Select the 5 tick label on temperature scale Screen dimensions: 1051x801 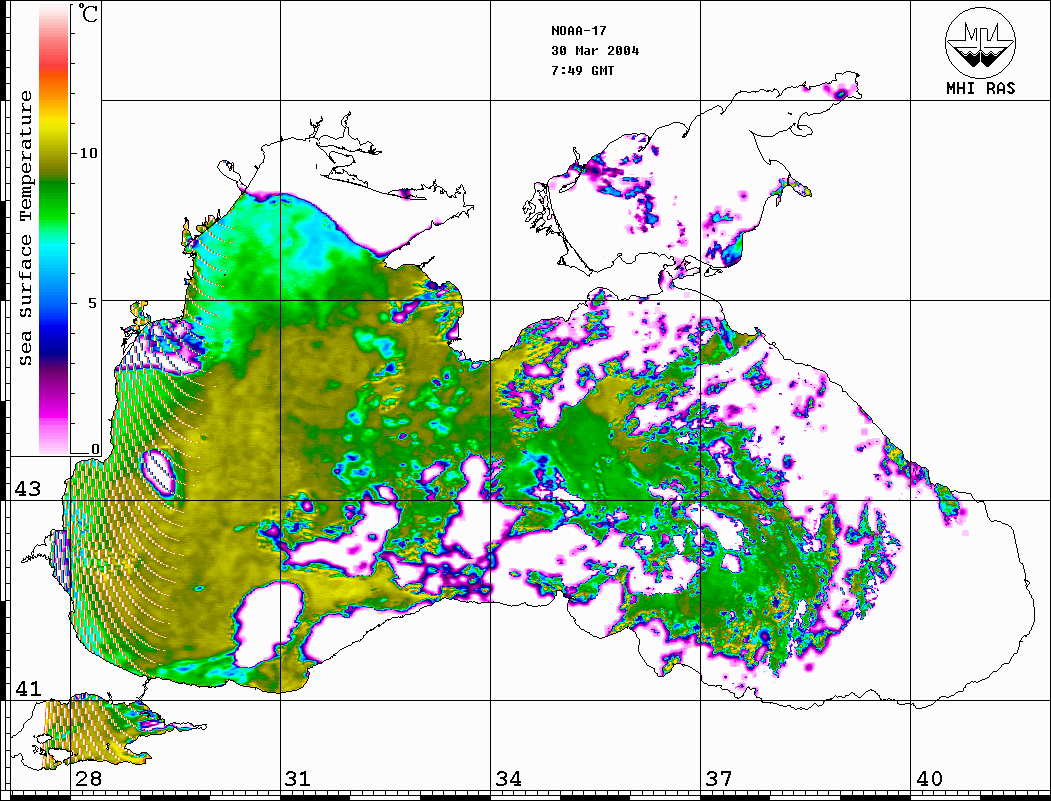tap(94, 302)
